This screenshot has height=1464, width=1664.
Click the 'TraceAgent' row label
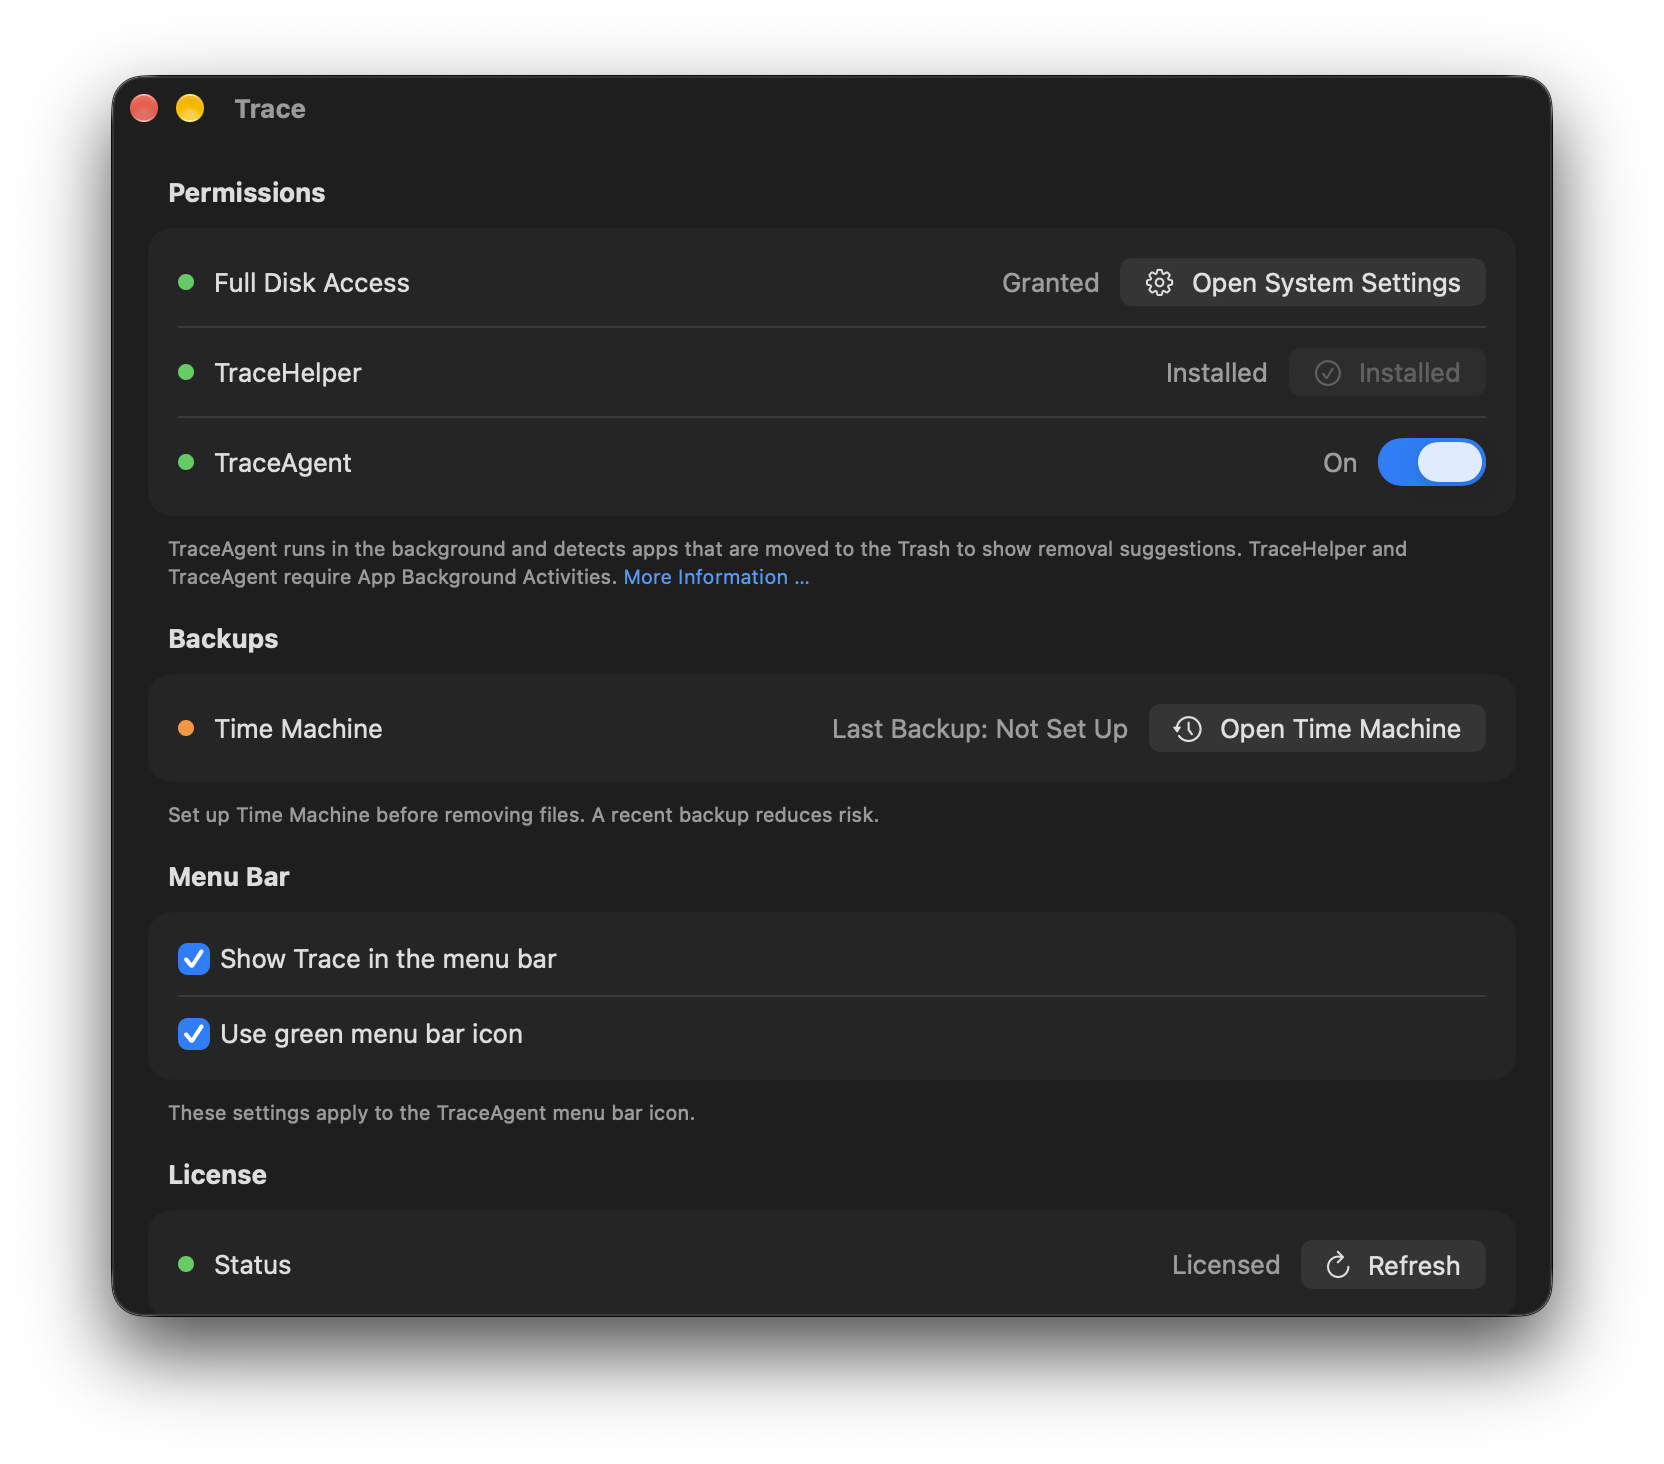point(283,463)
